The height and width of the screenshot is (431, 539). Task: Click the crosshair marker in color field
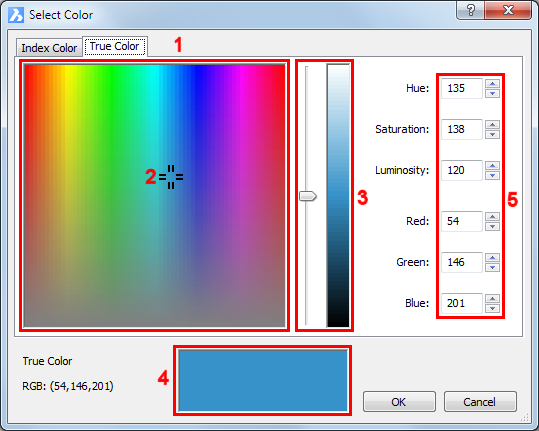(x=171, y=177)
